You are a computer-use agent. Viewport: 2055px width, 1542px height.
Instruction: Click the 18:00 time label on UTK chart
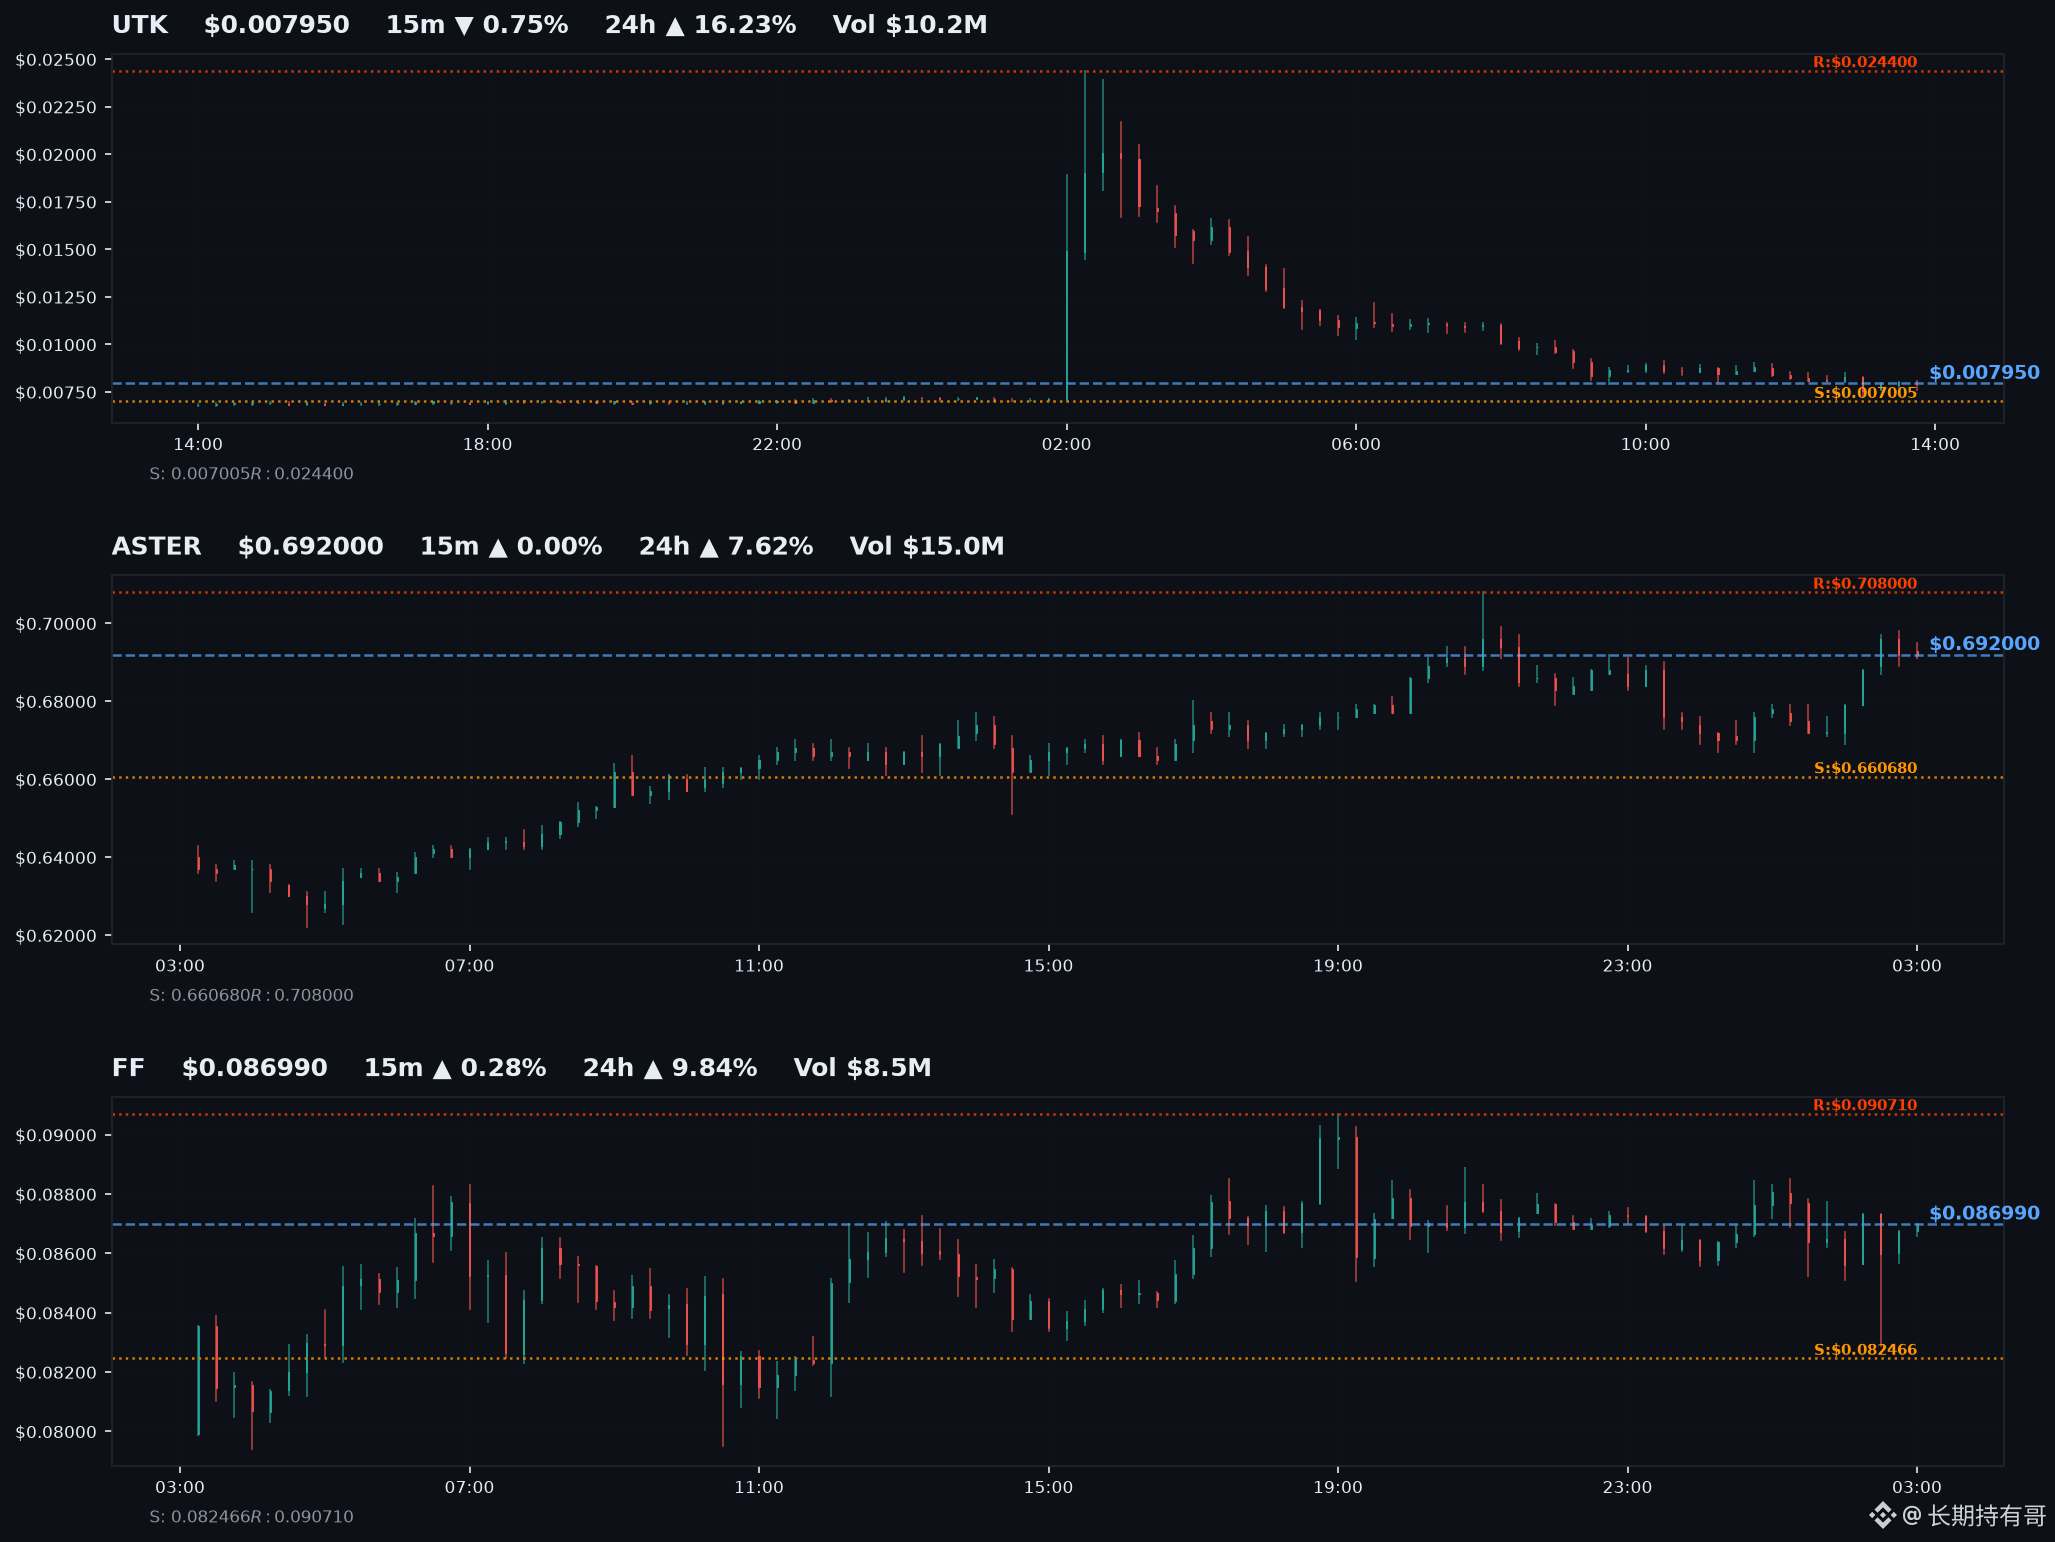pos(487,445)
